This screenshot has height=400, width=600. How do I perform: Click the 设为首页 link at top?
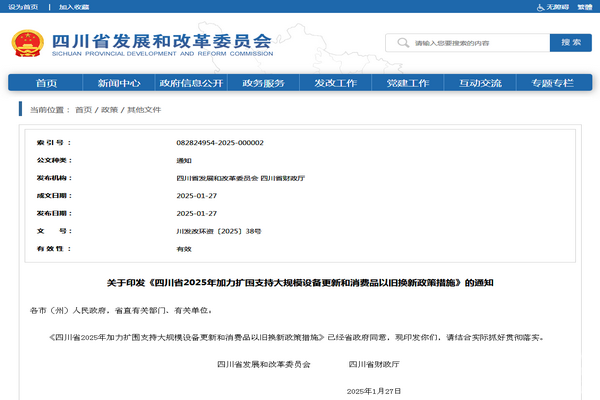pyautogui.click(x=23, y=7)
